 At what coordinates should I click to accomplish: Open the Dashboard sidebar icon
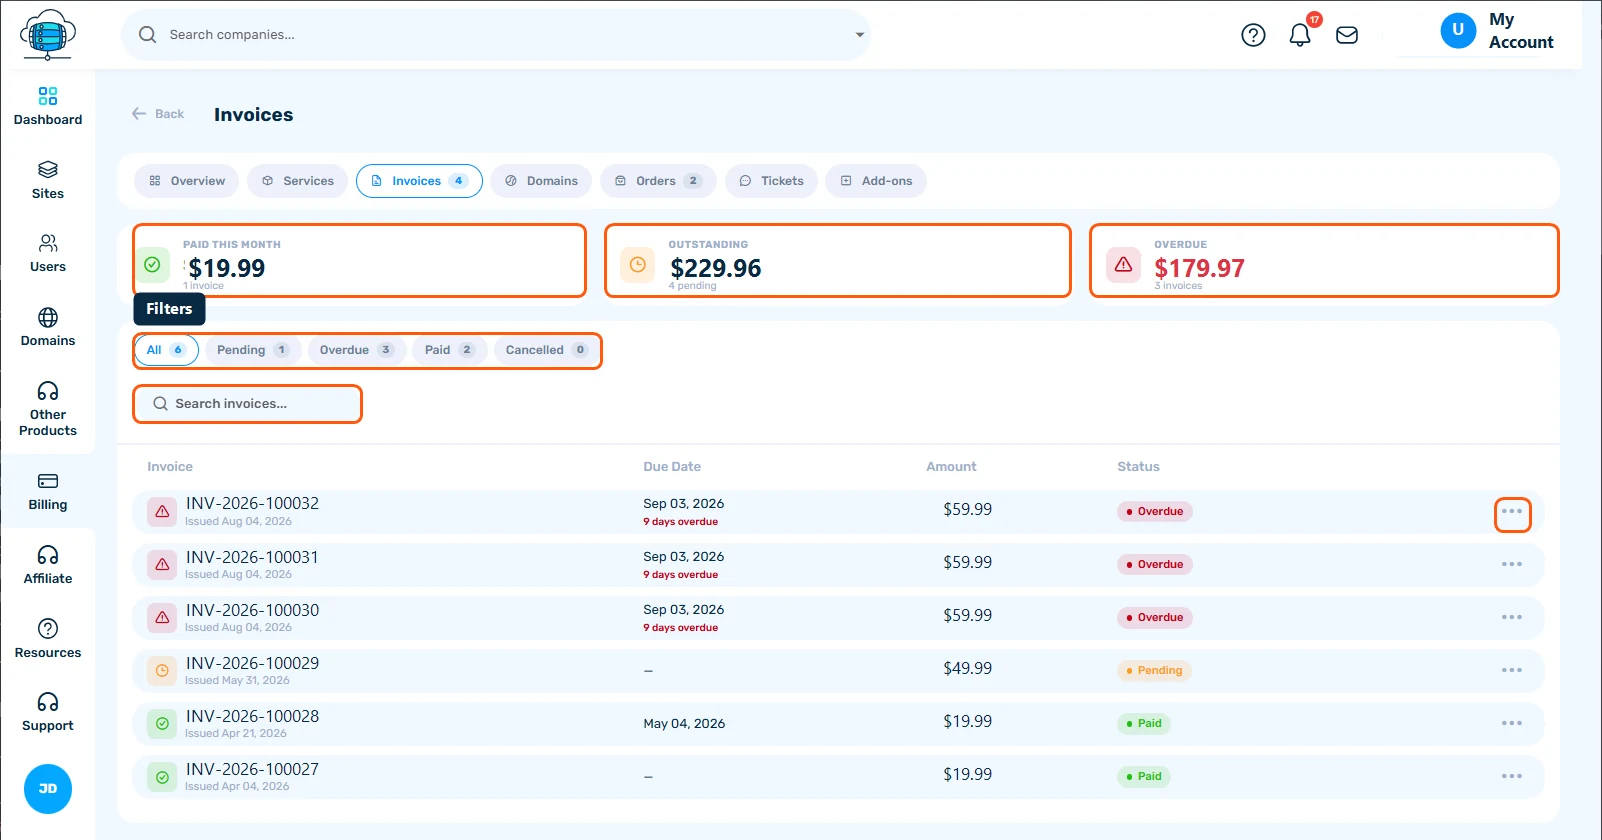pos(47,106)
